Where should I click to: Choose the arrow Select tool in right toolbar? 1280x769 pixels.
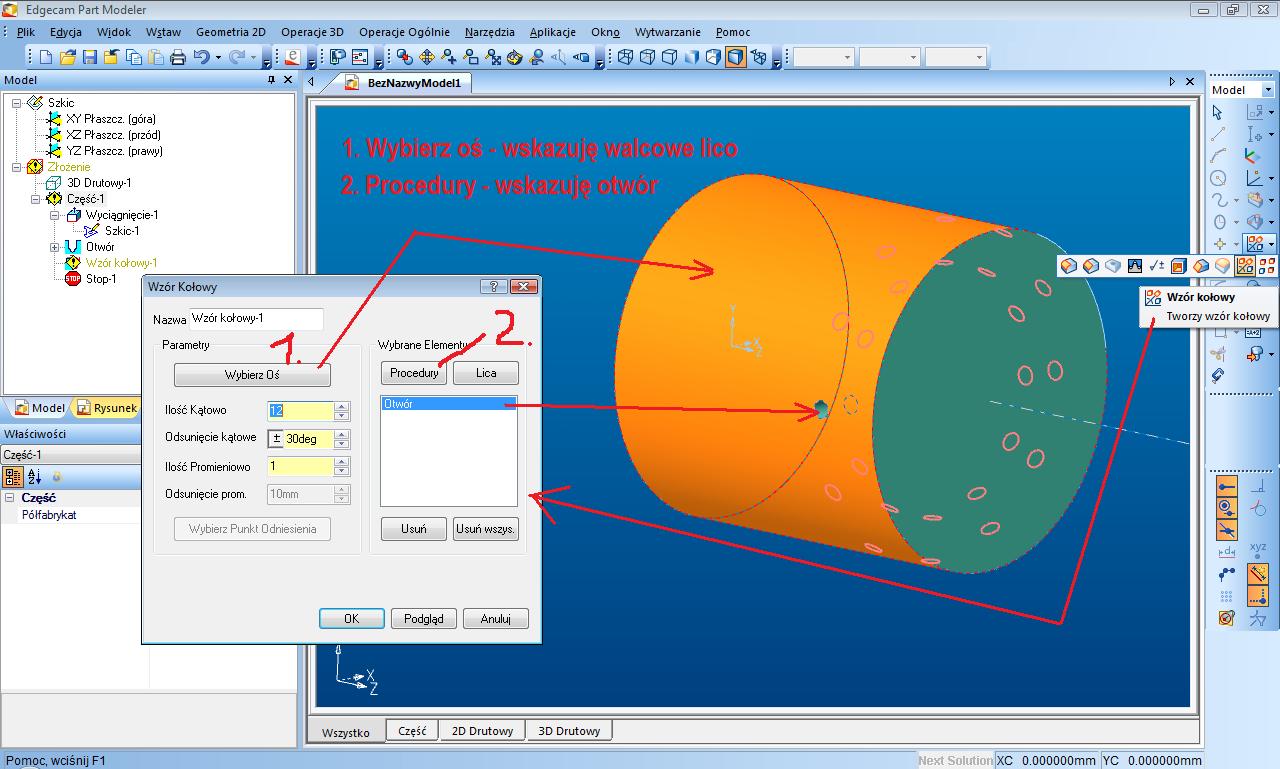point(1218,113)
